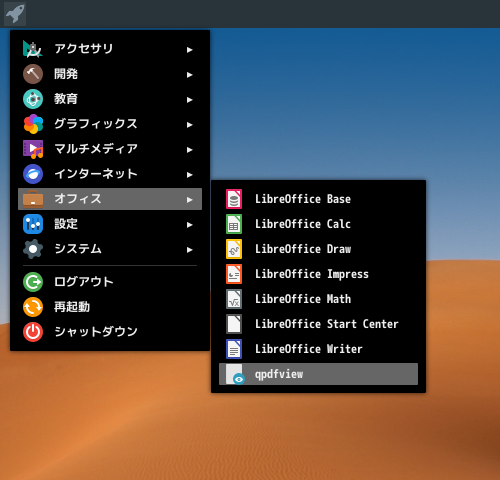This screenshot has width=500, height=480.
Task: Click the qpdfview eye icon
Action: point(235,374)
